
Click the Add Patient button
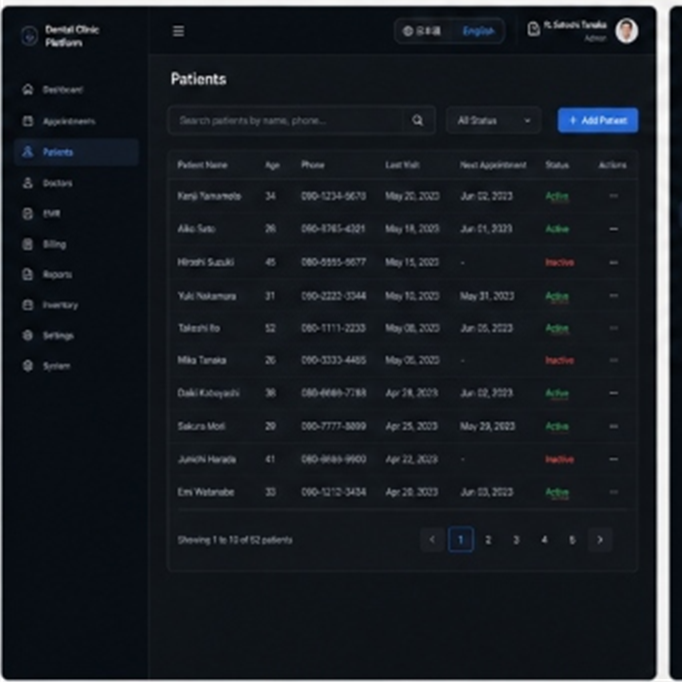[598, 120]
